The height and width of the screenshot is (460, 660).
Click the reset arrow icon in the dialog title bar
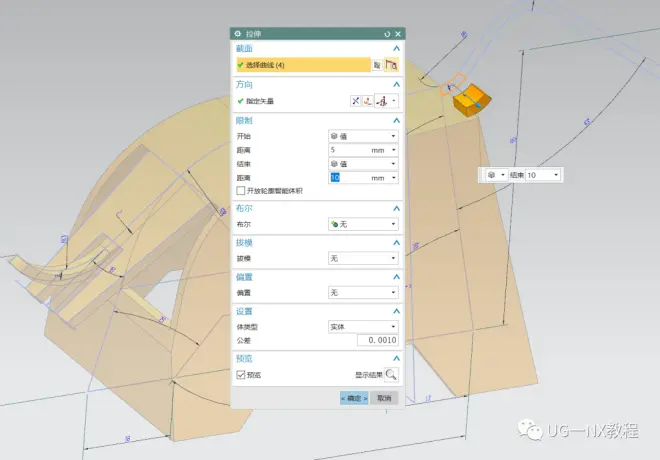click(x=387, y=33)
